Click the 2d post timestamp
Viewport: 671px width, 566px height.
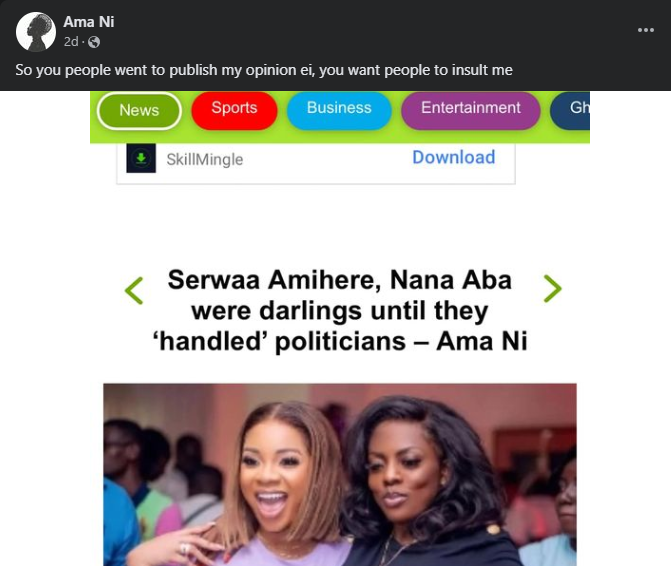[71, 42]
